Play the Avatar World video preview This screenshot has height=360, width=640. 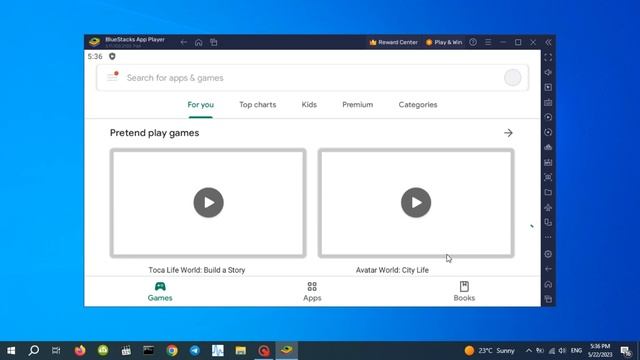416,202
